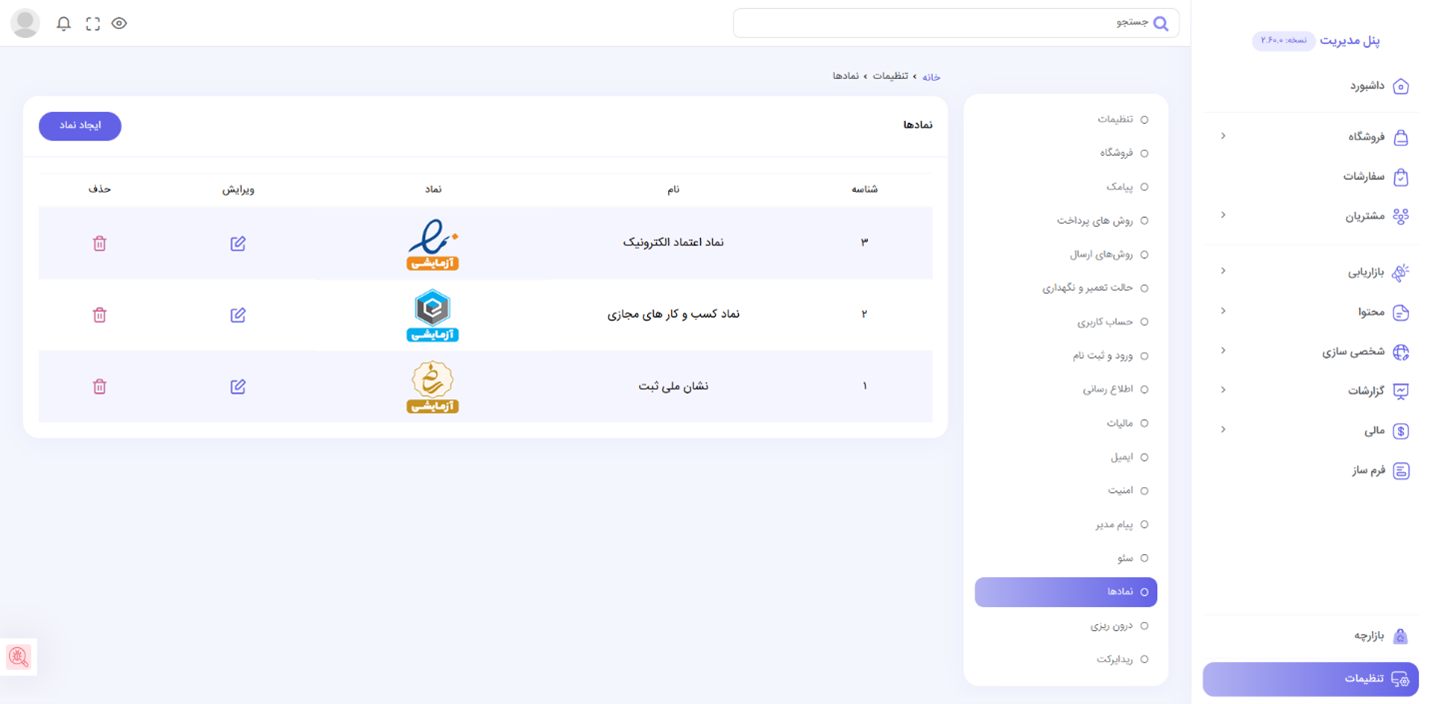
Task: Open سفارشات in the sidebar
Action: (x=1364, y=176)
